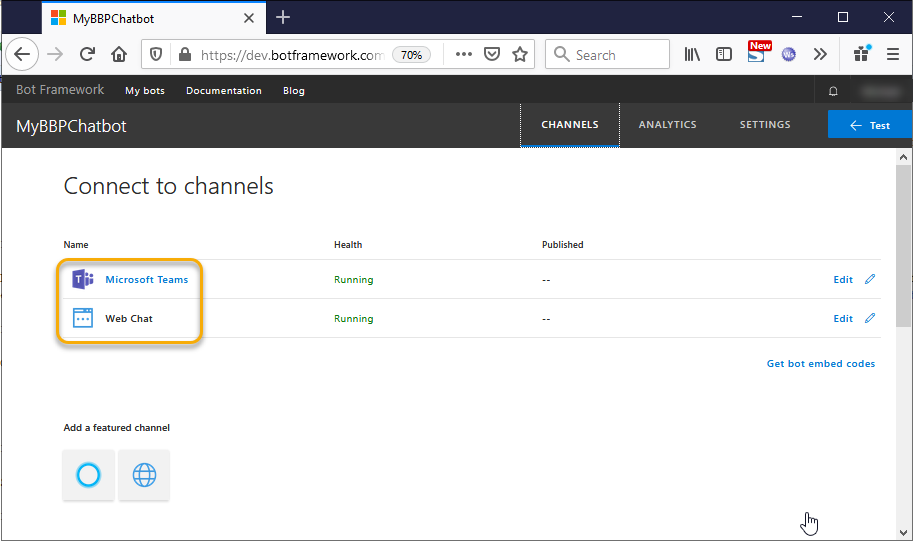Image resolution: width=913 pixels, height=541 pixels.
Task: Click the Add a featured channel label
Action: (116, 427)
